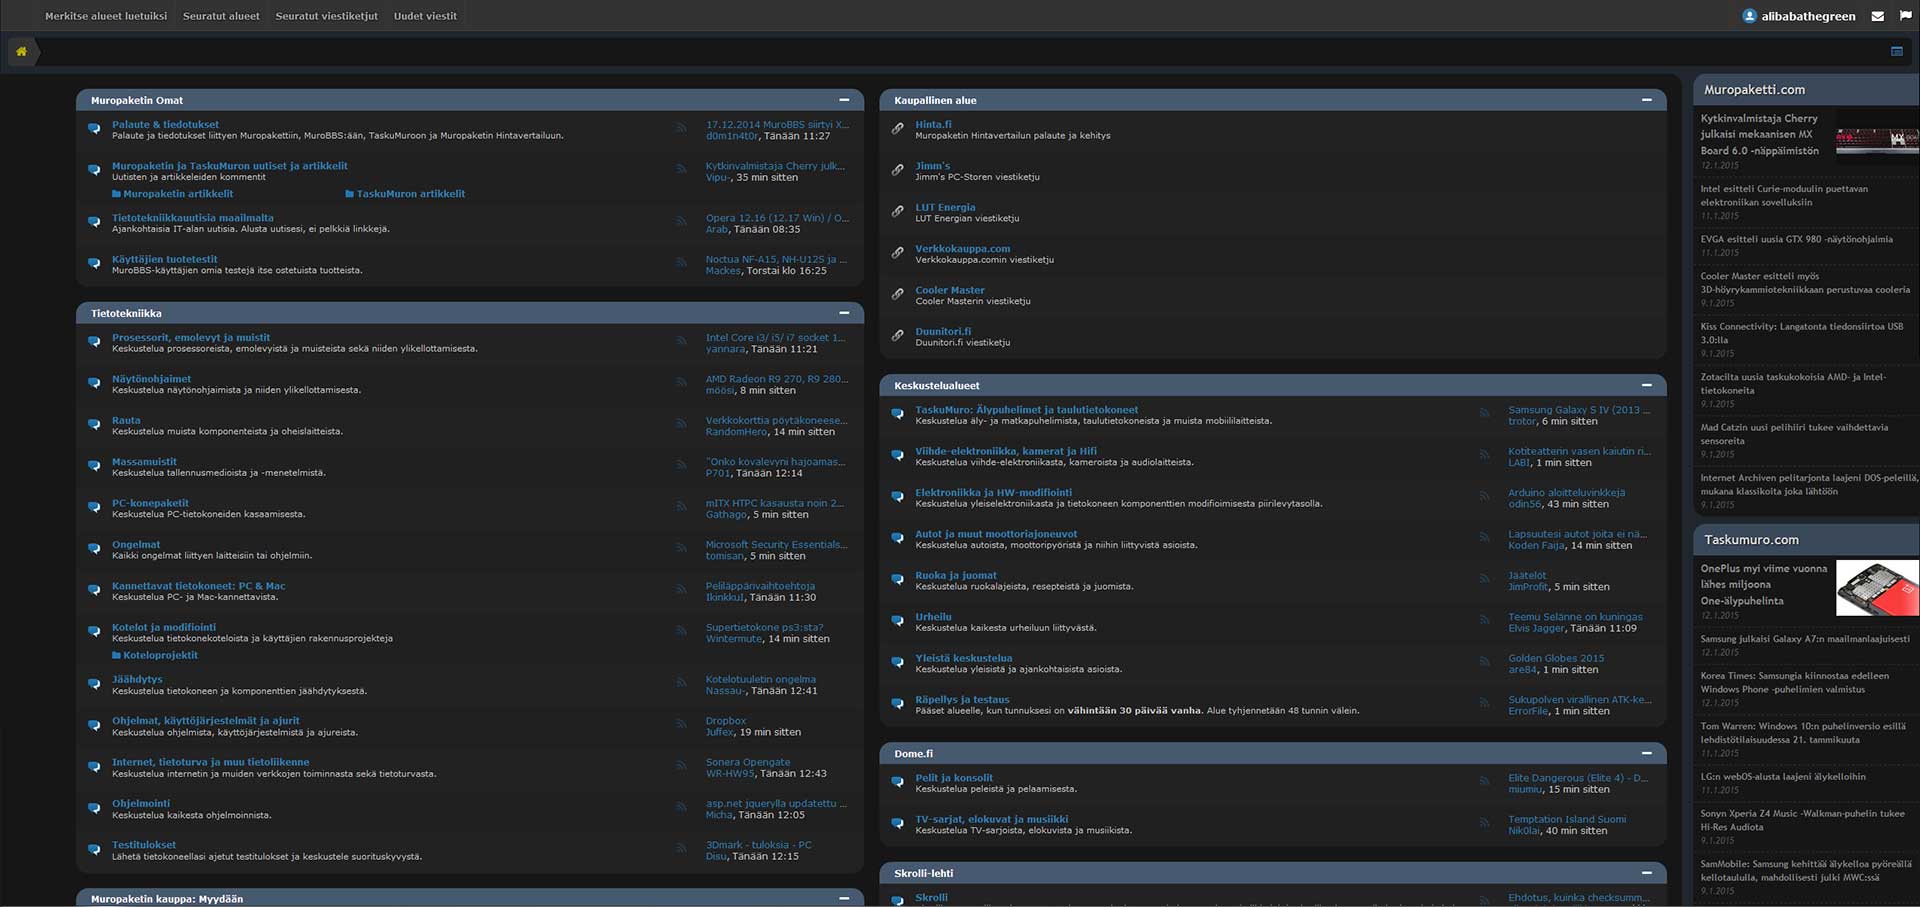Click user name 'Elvis Jagger' in Urheilu row
1920x907 pixels.
(1536, 628)
